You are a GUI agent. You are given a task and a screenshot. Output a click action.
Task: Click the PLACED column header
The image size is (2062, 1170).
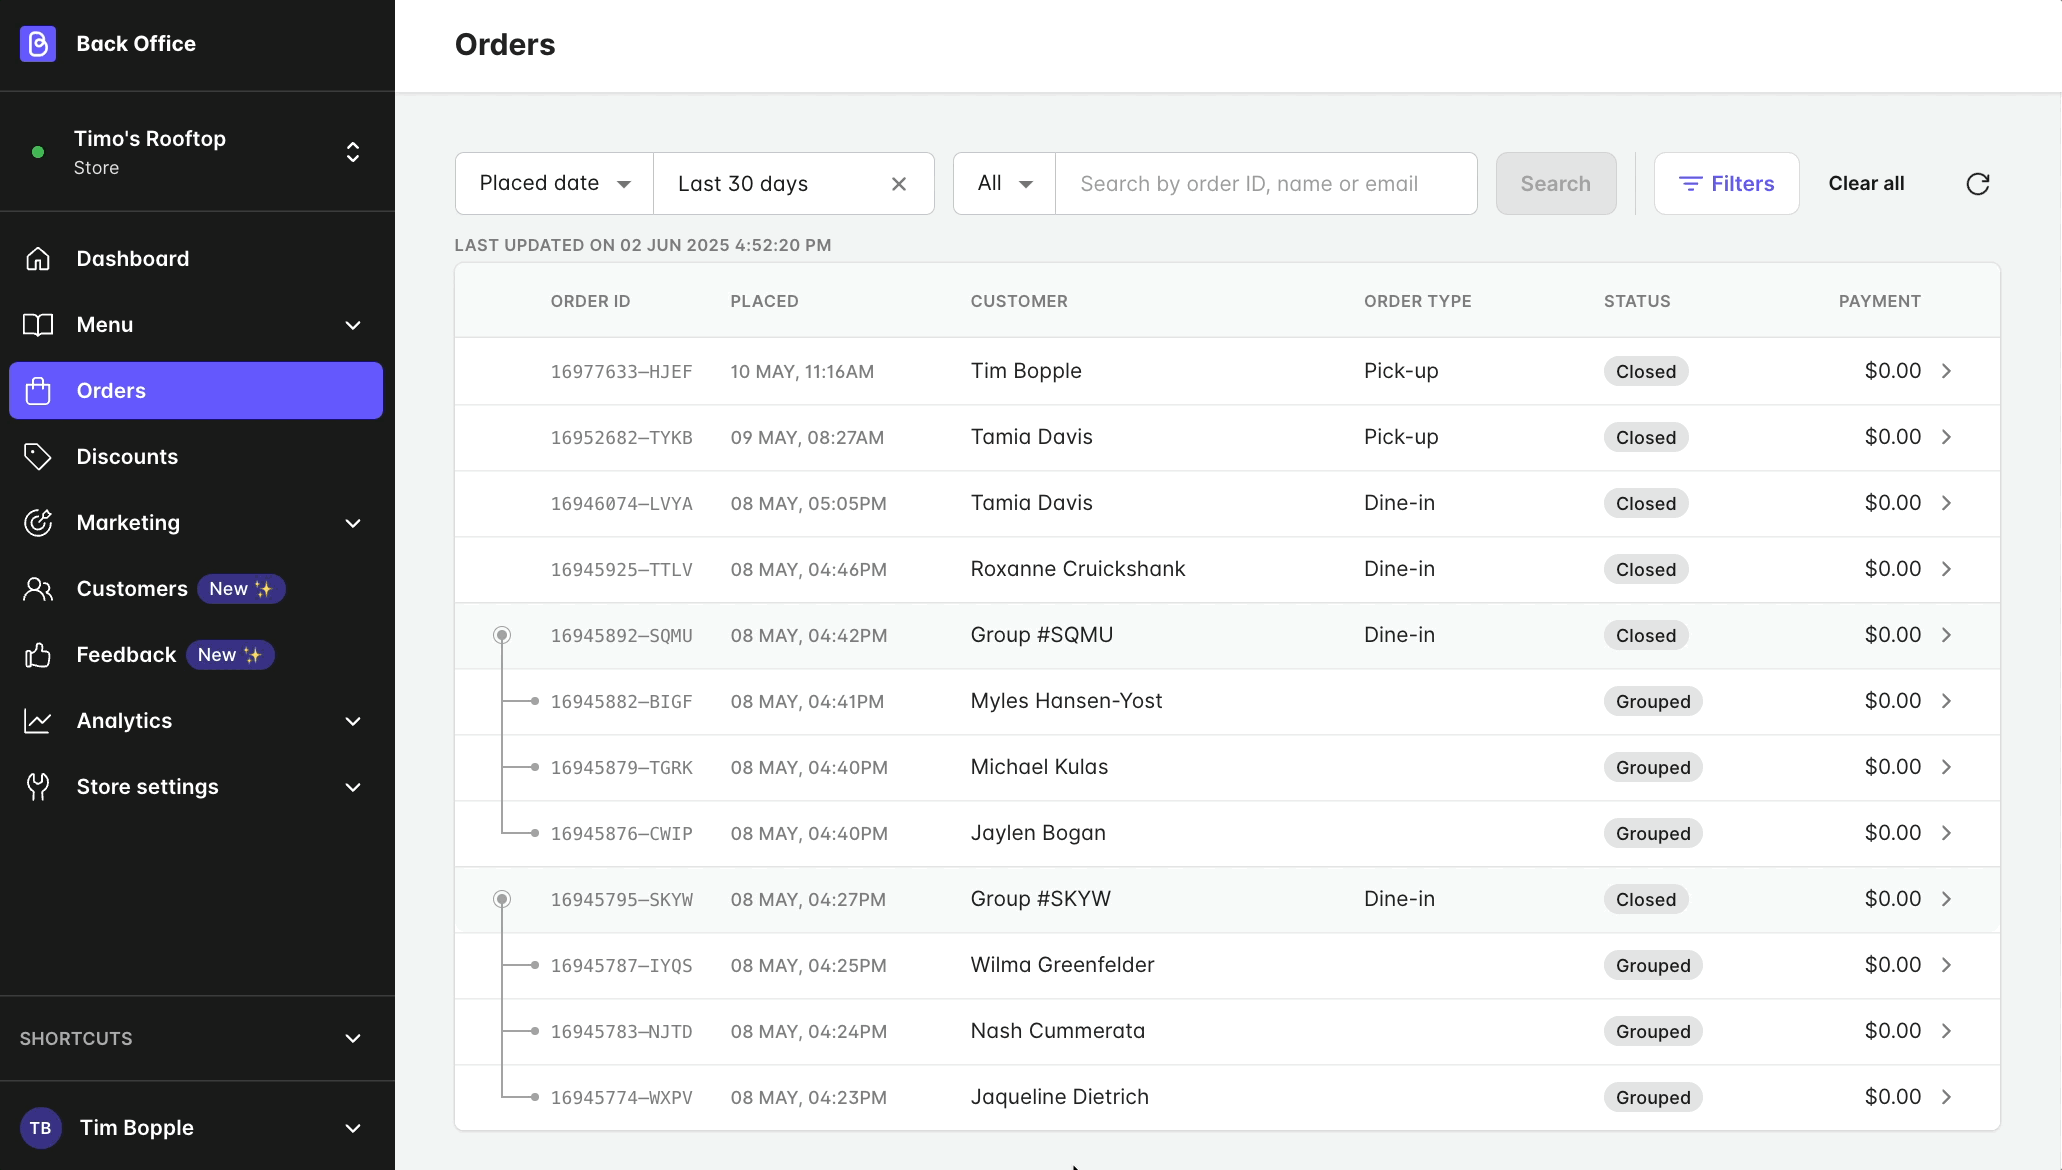(x=764, y=301)
